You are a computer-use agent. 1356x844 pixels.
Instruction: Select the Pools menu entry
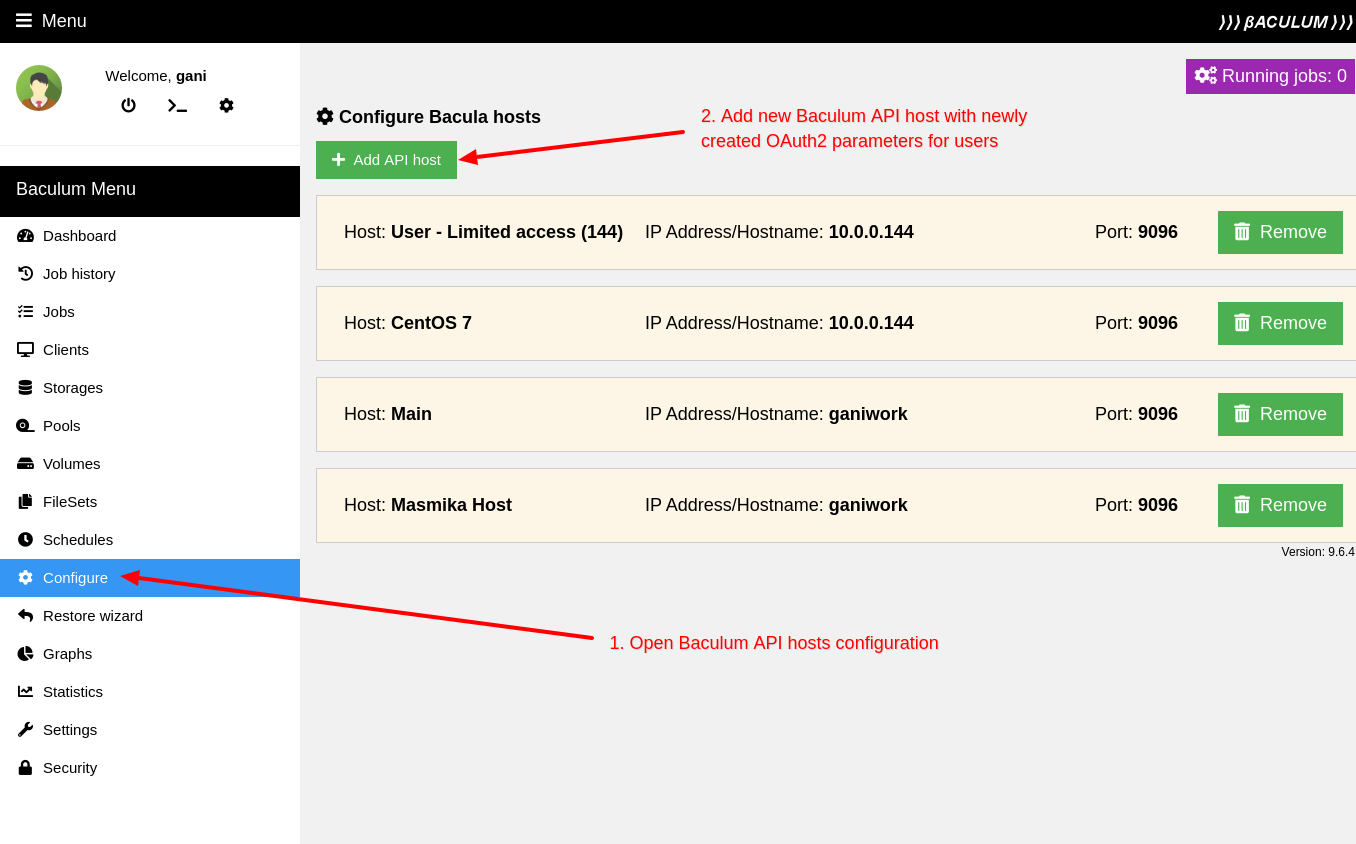point(150,426)
